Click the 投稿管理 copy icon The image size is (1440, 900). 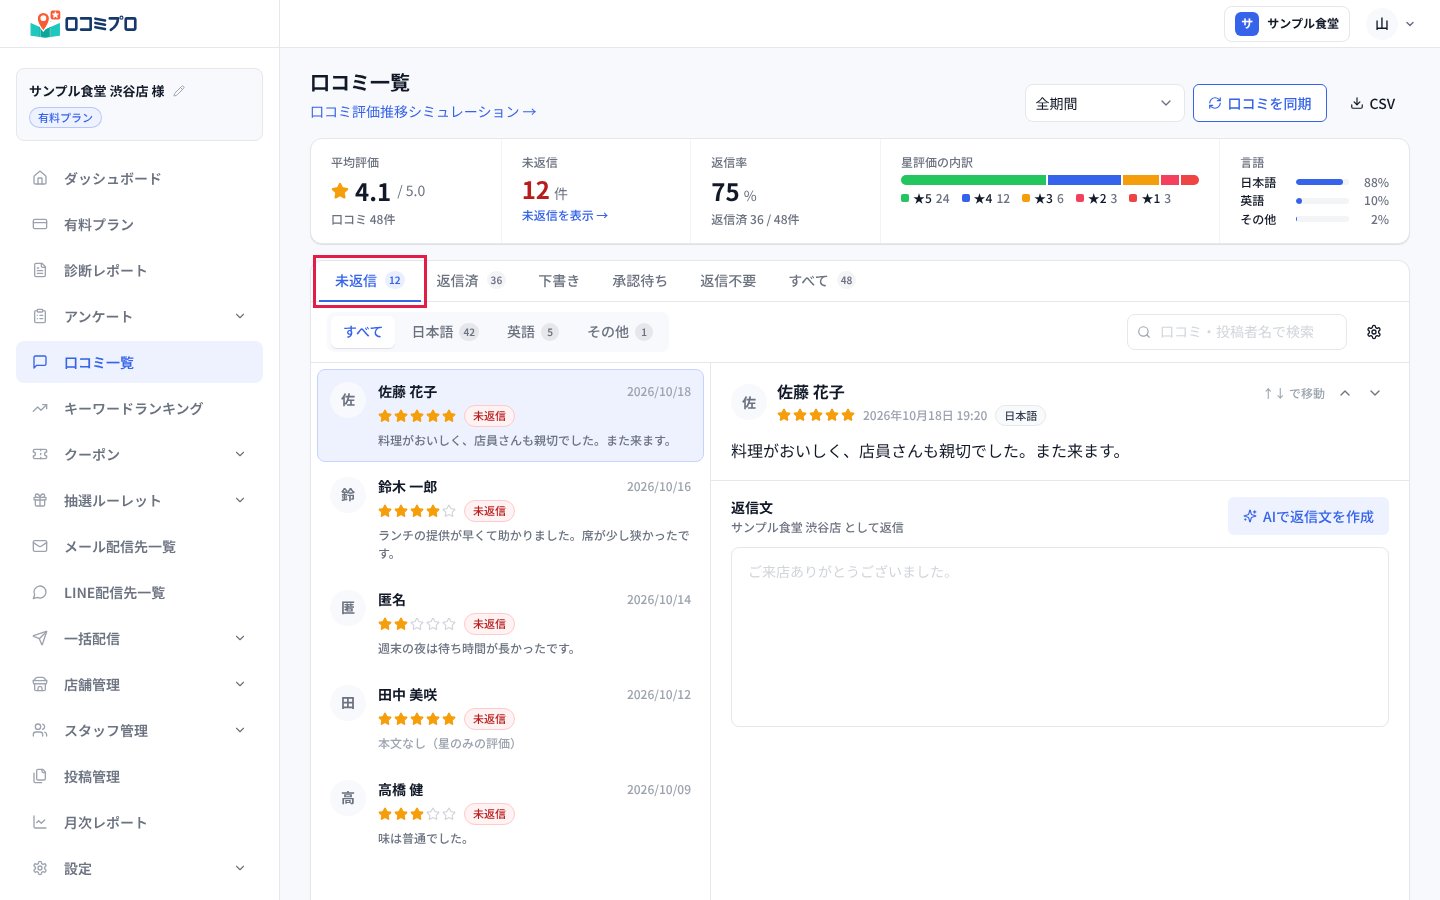[x=40, y=776]
